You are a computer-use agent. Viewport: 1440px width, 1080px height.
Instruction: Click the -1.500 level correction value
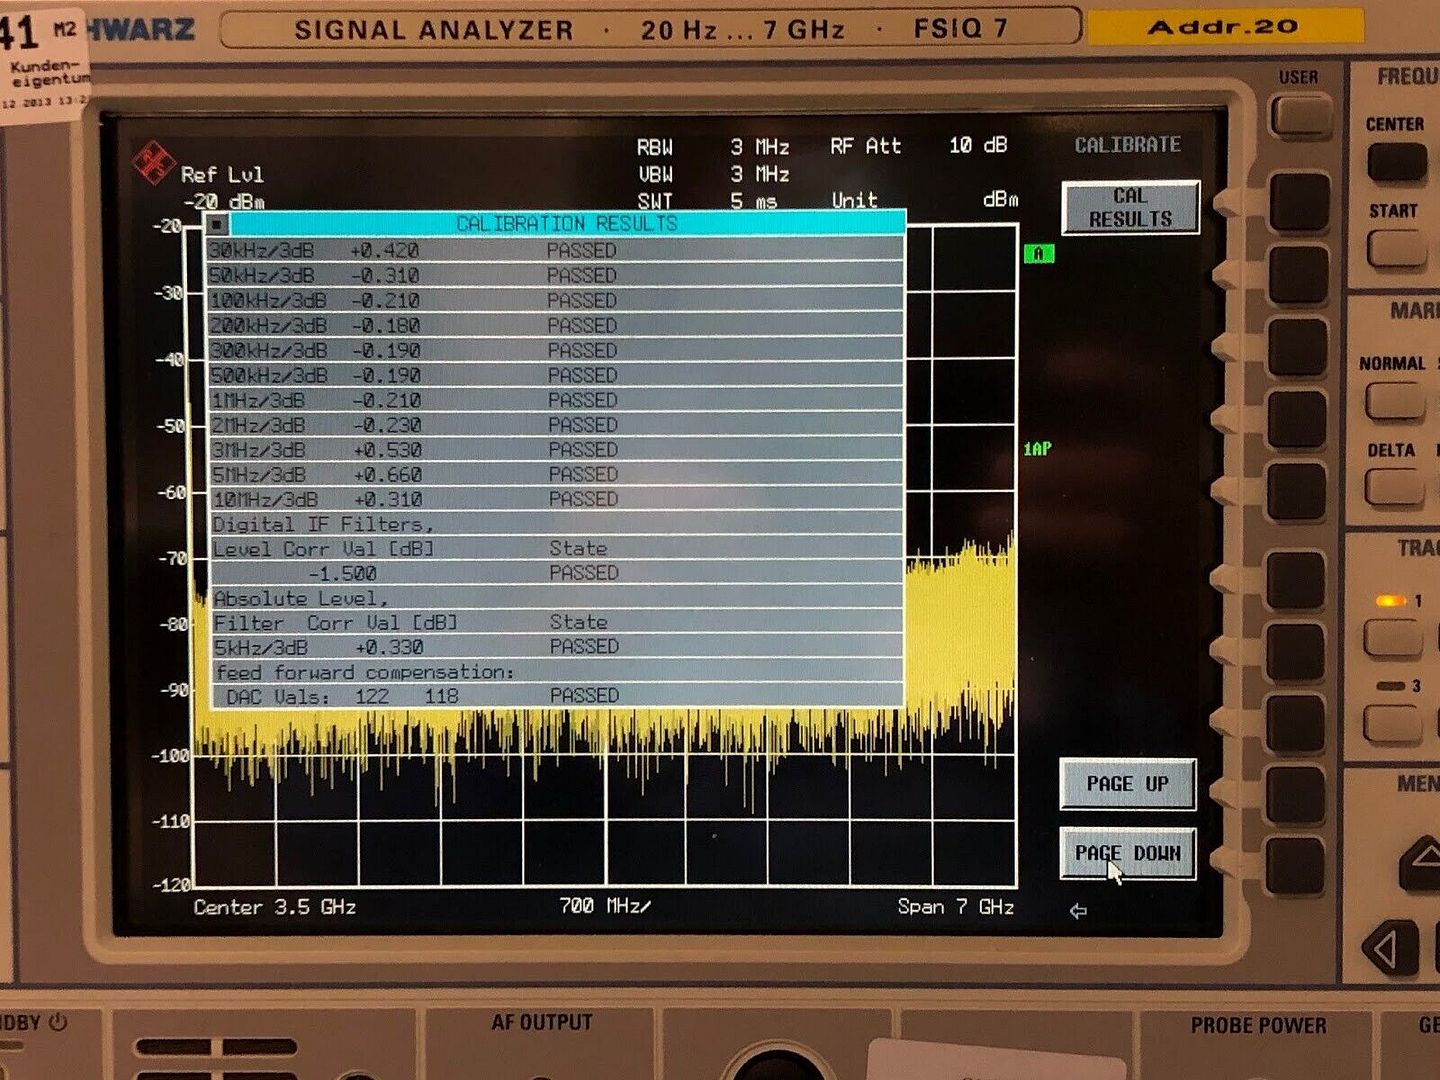(x=343, y=574)
